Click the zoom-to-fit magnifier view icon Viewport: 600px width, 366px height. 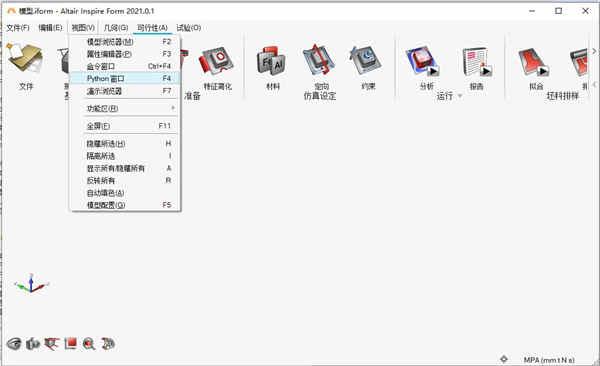tap(89, 344)
